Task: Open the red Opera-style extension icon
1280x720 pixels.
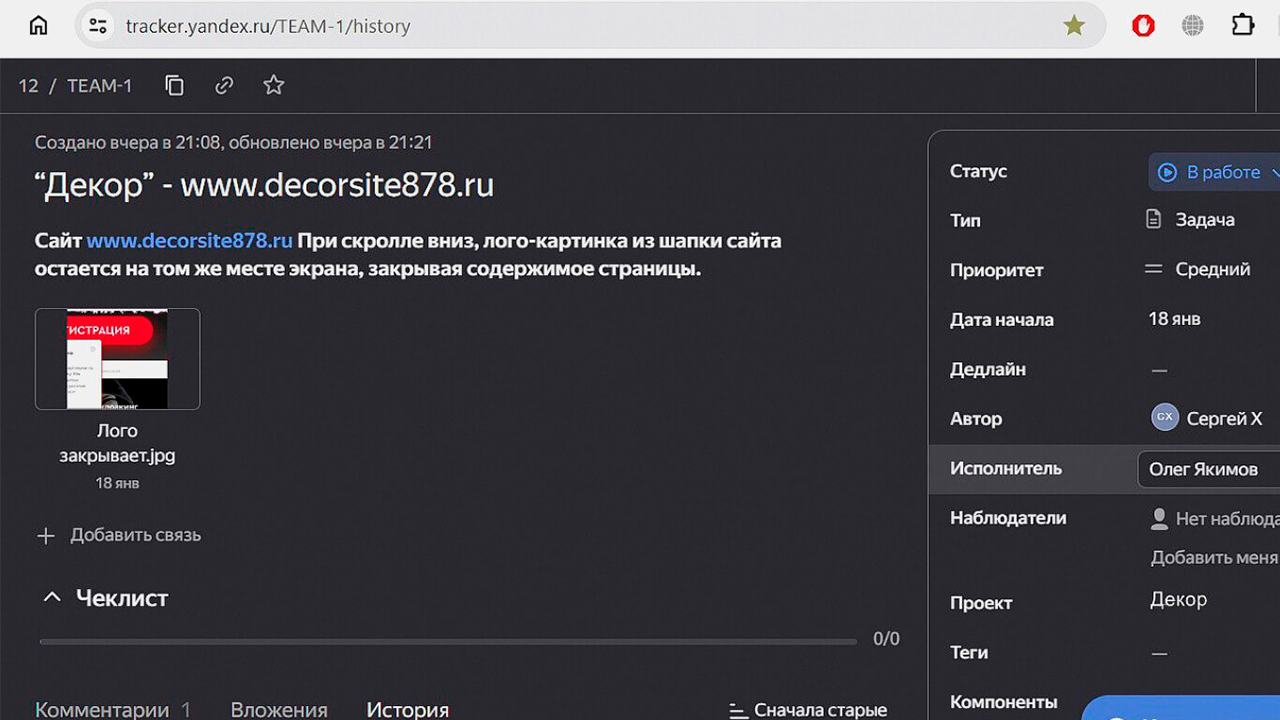Action: pos(1143,26)
